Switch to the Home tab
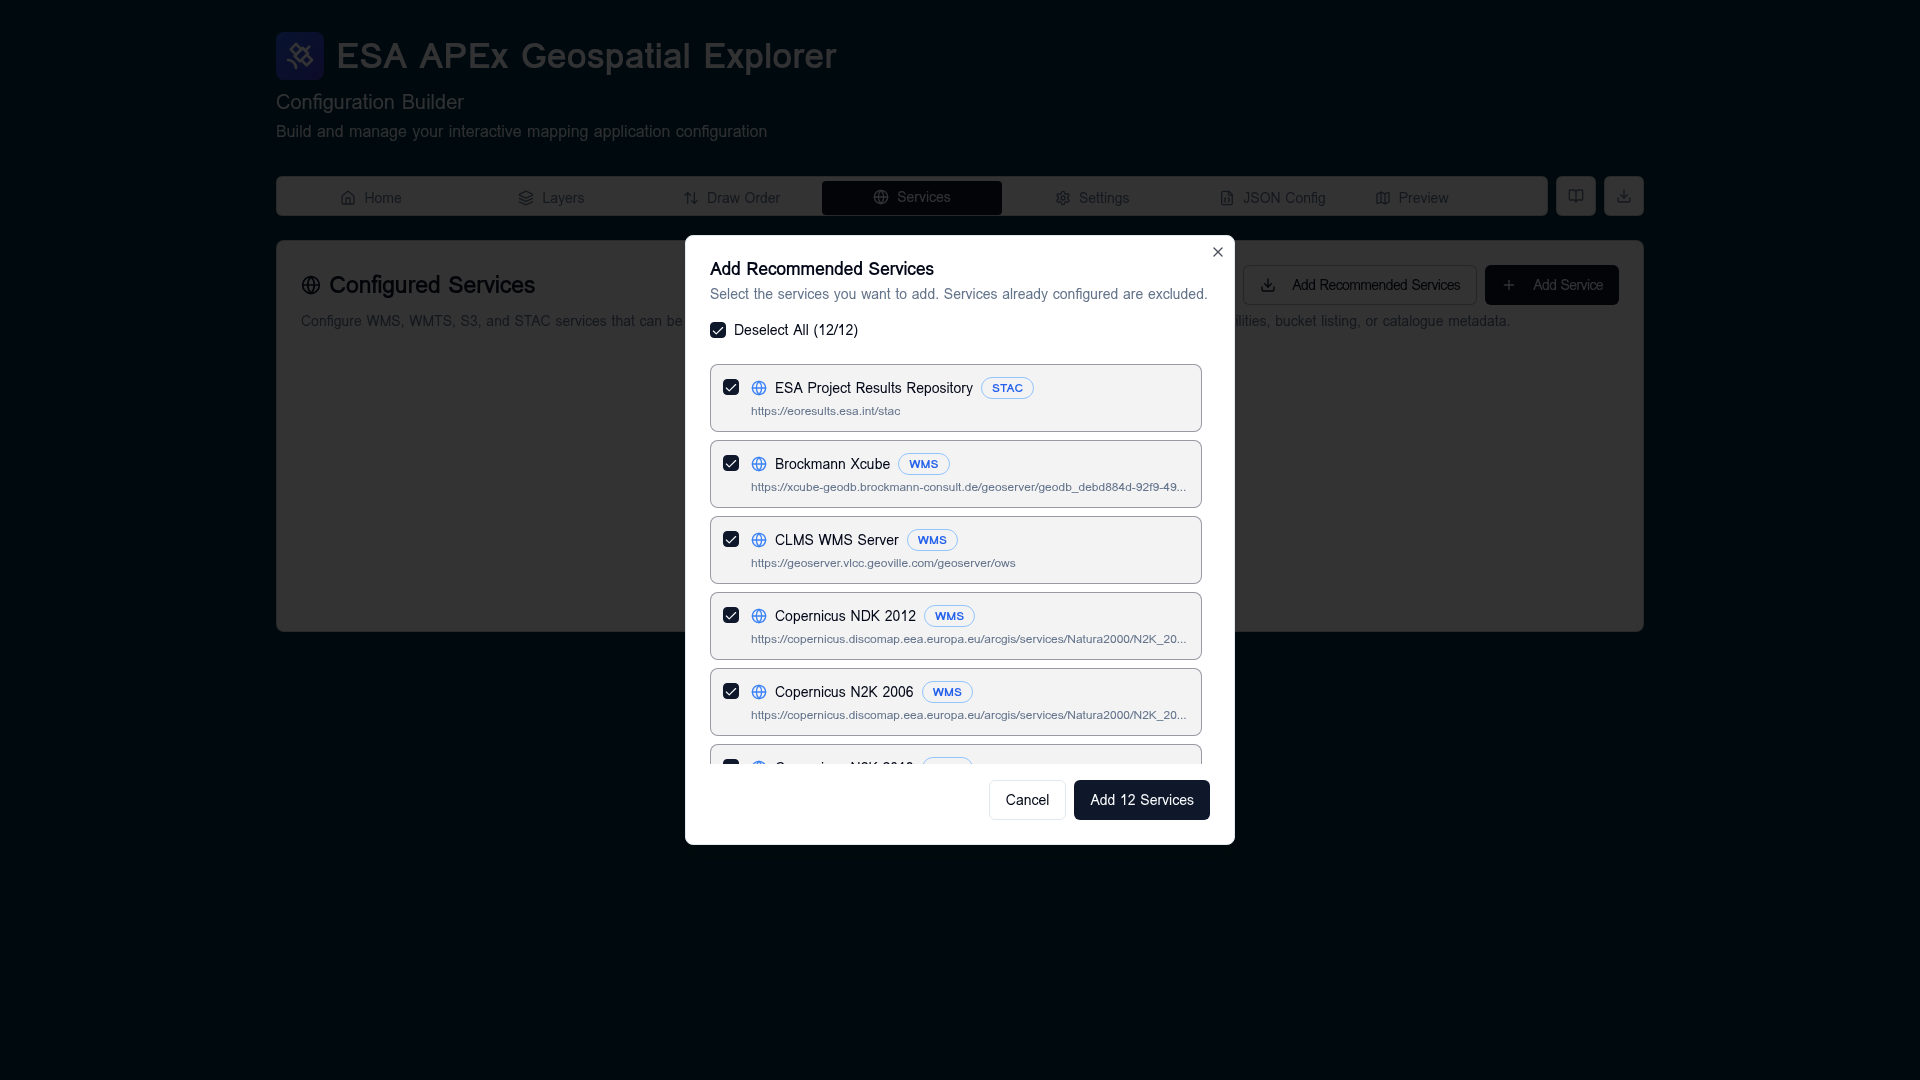 [x=371, y=198]
